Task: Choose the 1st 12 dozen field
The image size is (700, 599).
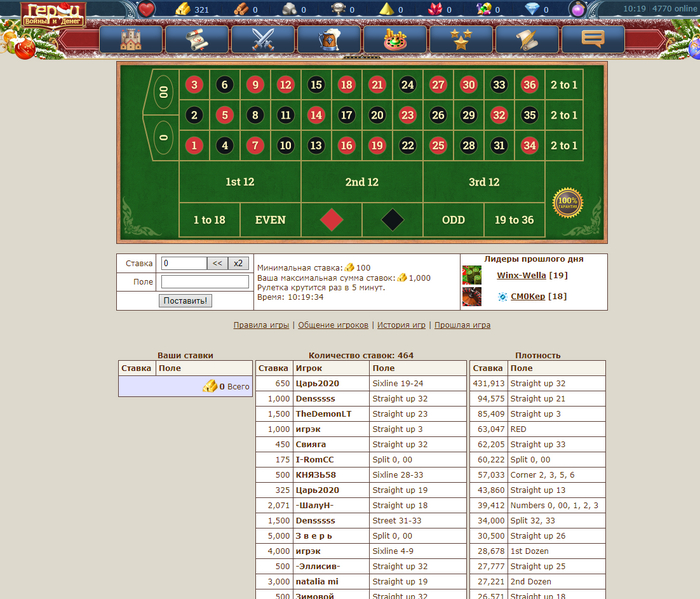Action: coord(240,182)
